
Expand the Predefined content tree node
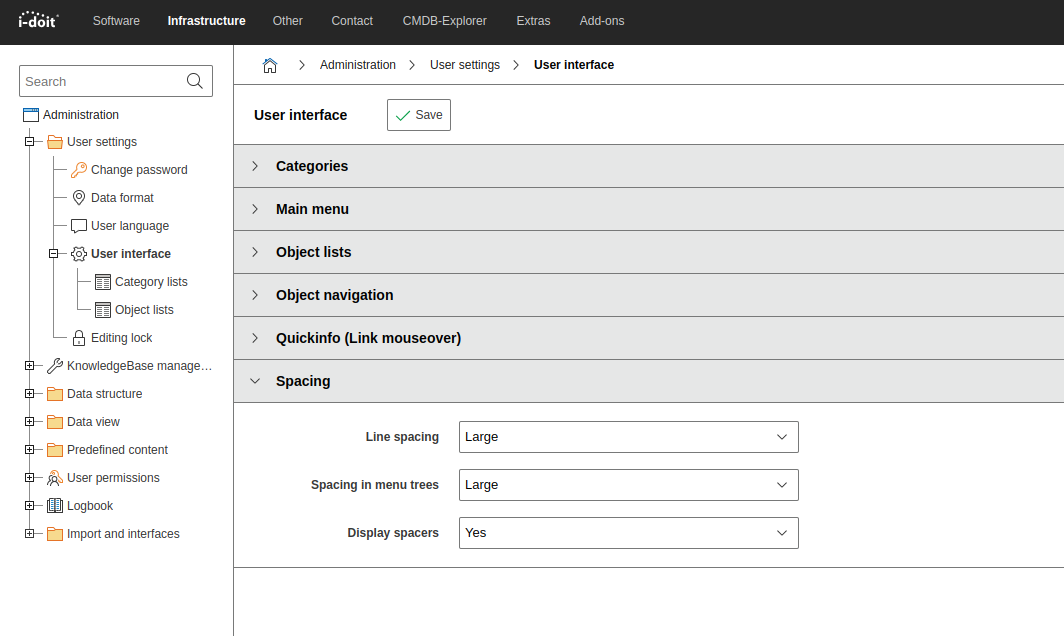coord(29,449)
